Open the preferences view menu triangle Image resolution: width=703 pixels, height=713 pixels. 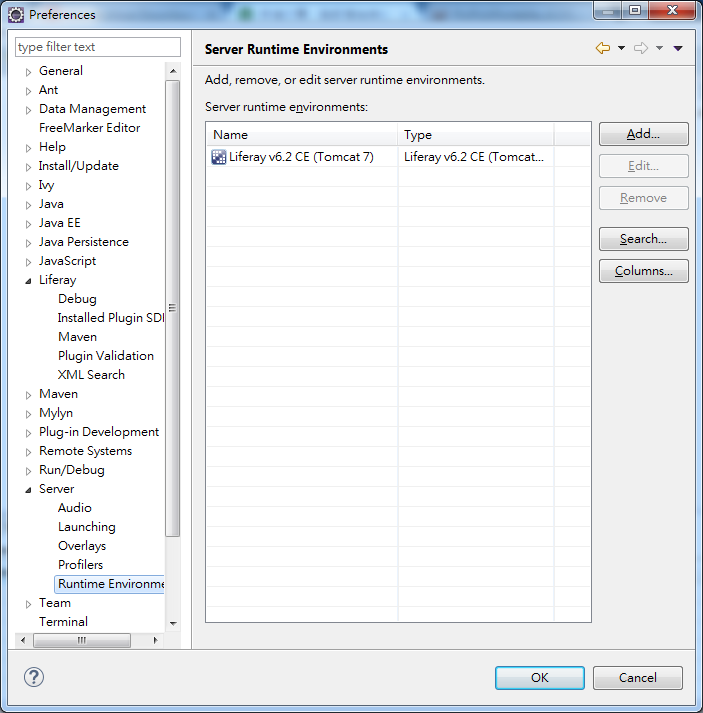tap(678, 48)
